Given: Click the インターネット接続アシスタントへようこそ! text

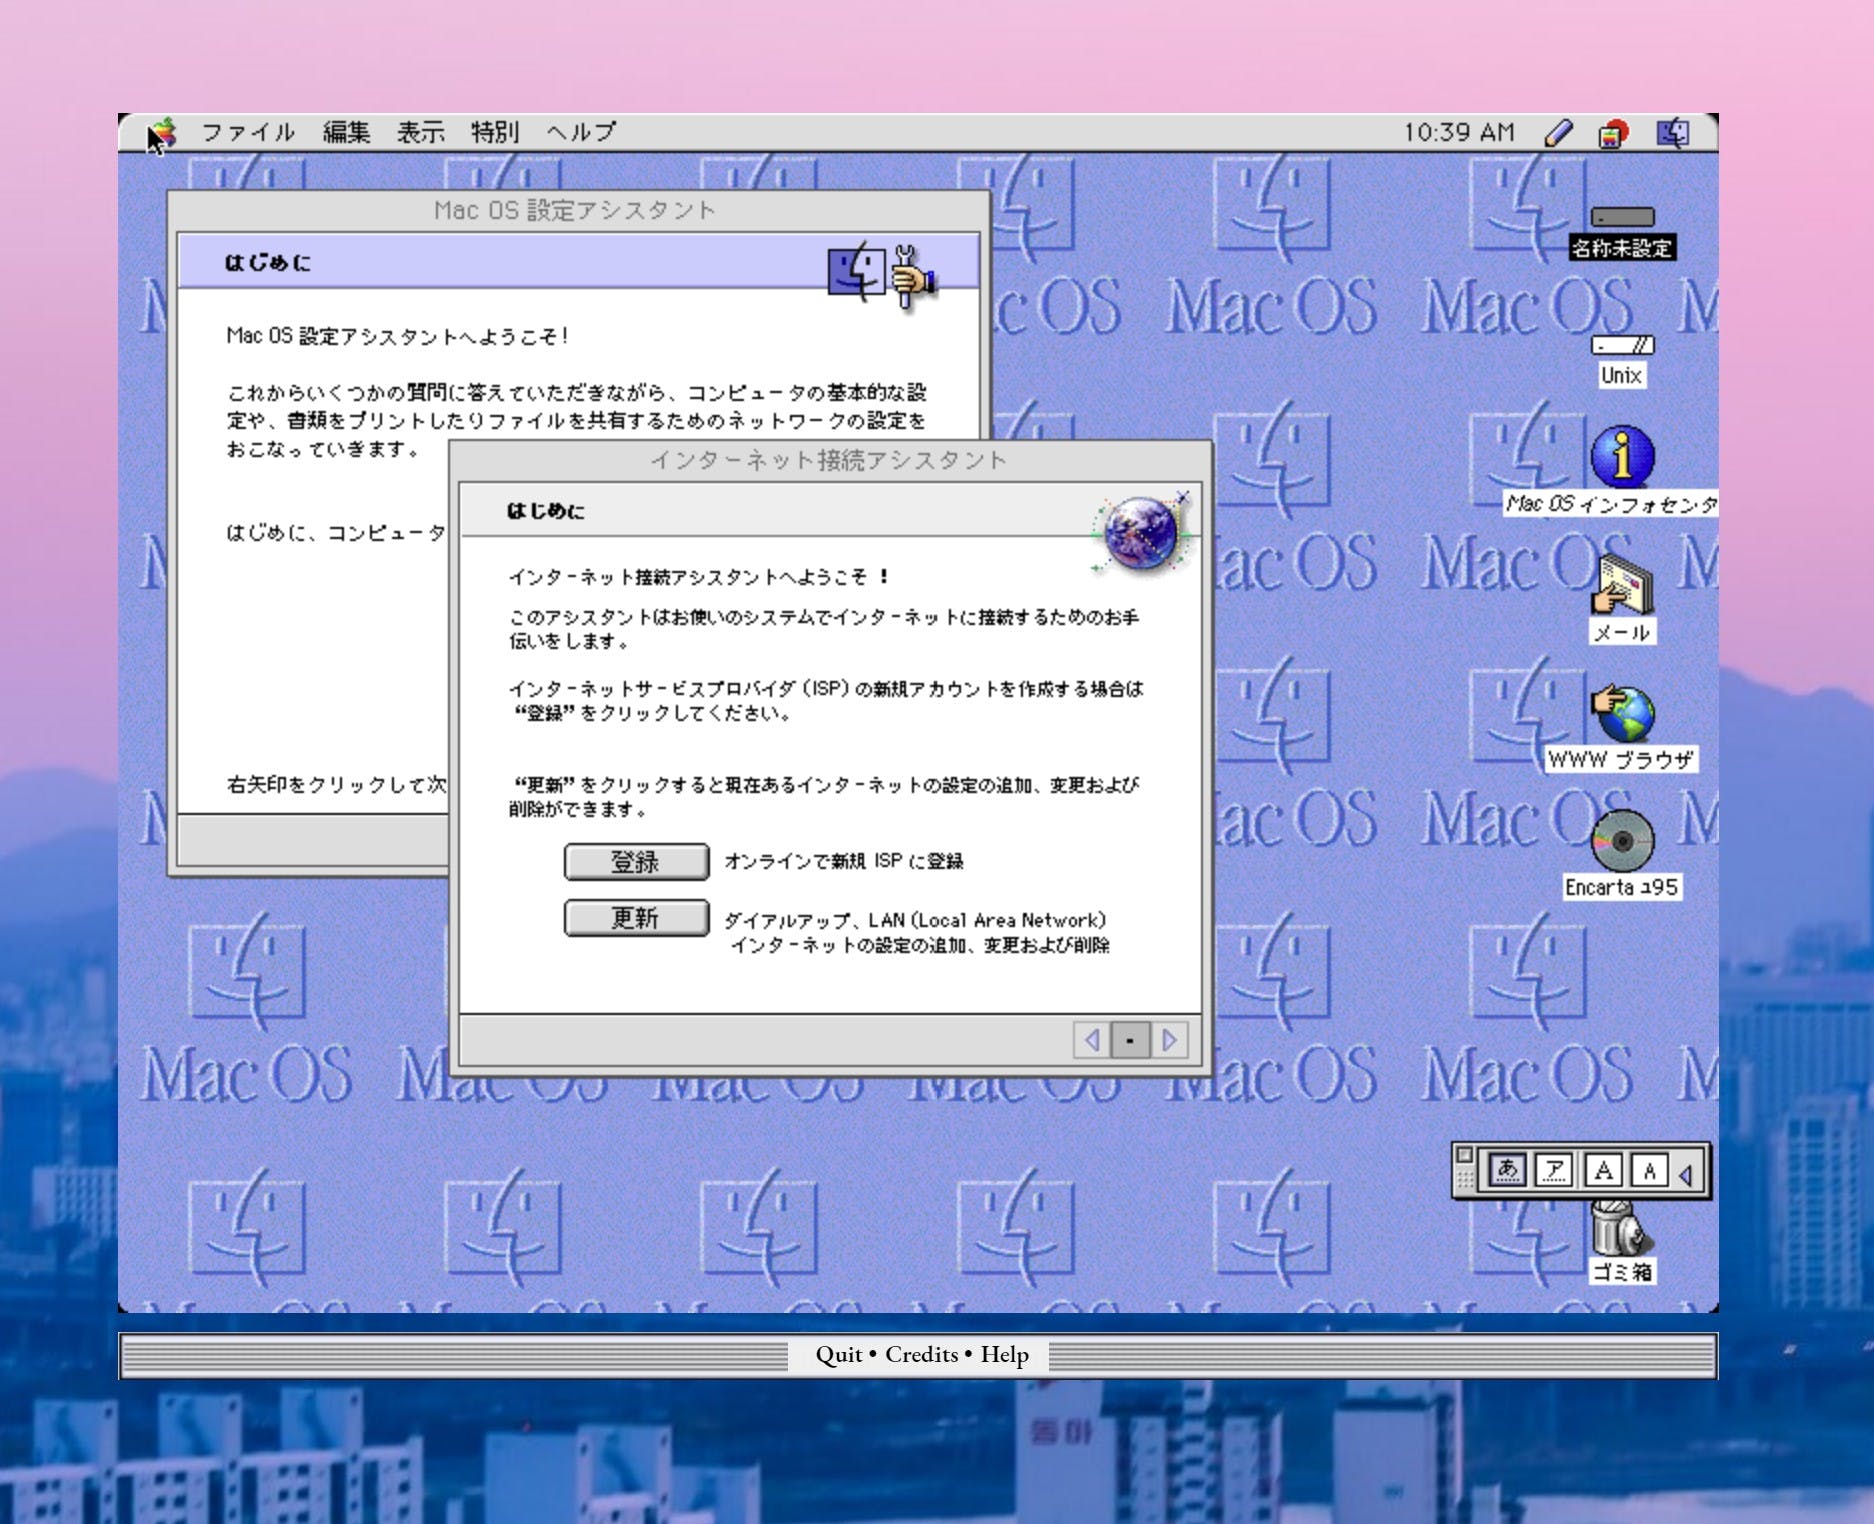Looking at the screenshot, I should (699, 577).
